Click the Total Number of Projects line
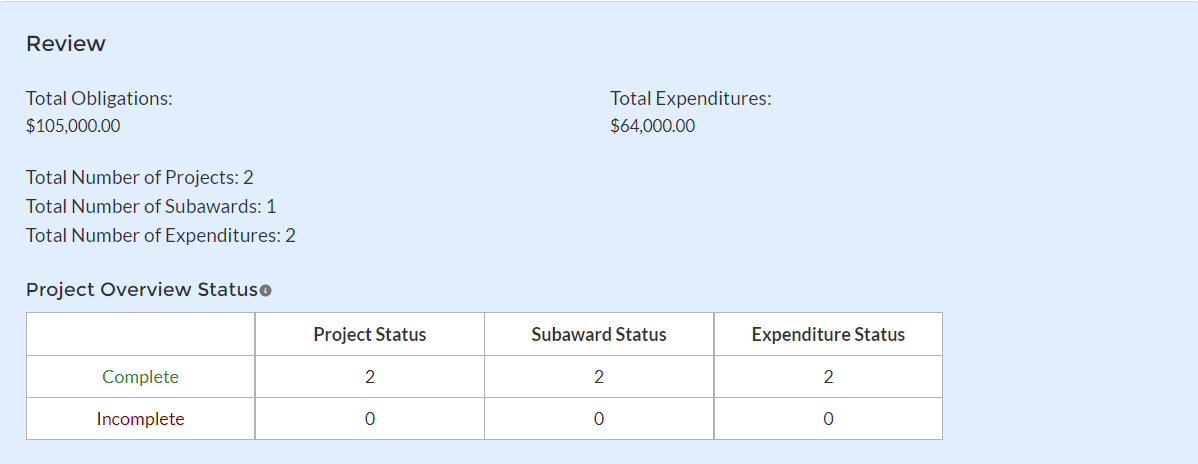1198x464 pixels. click(140, 177)
